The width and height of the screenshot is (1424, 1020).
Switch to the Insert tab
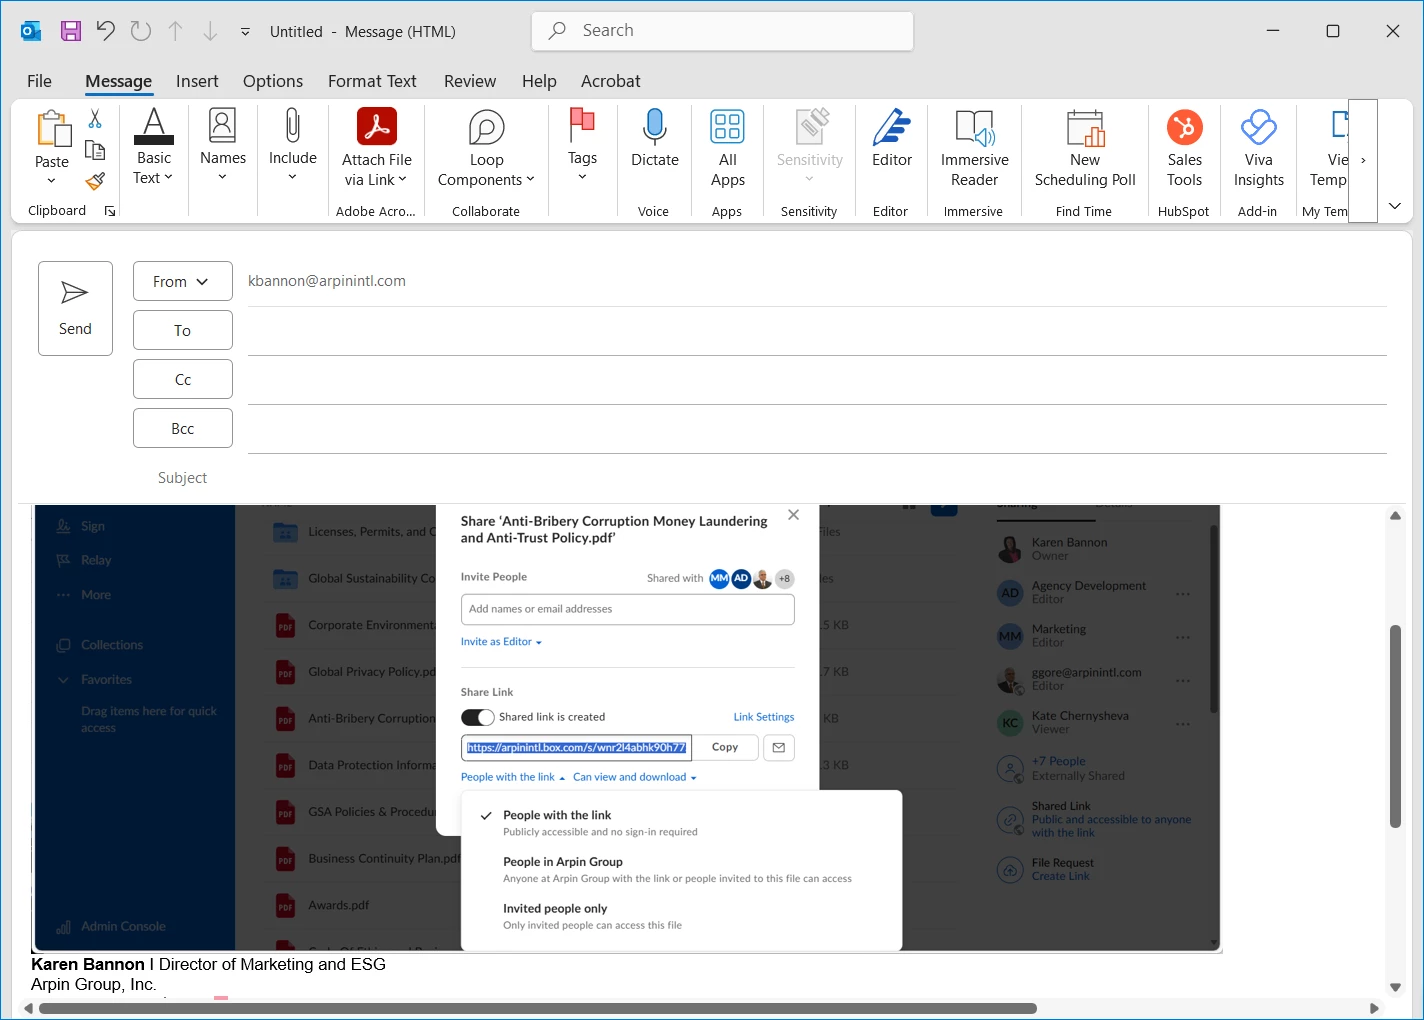tap(197, 81)
